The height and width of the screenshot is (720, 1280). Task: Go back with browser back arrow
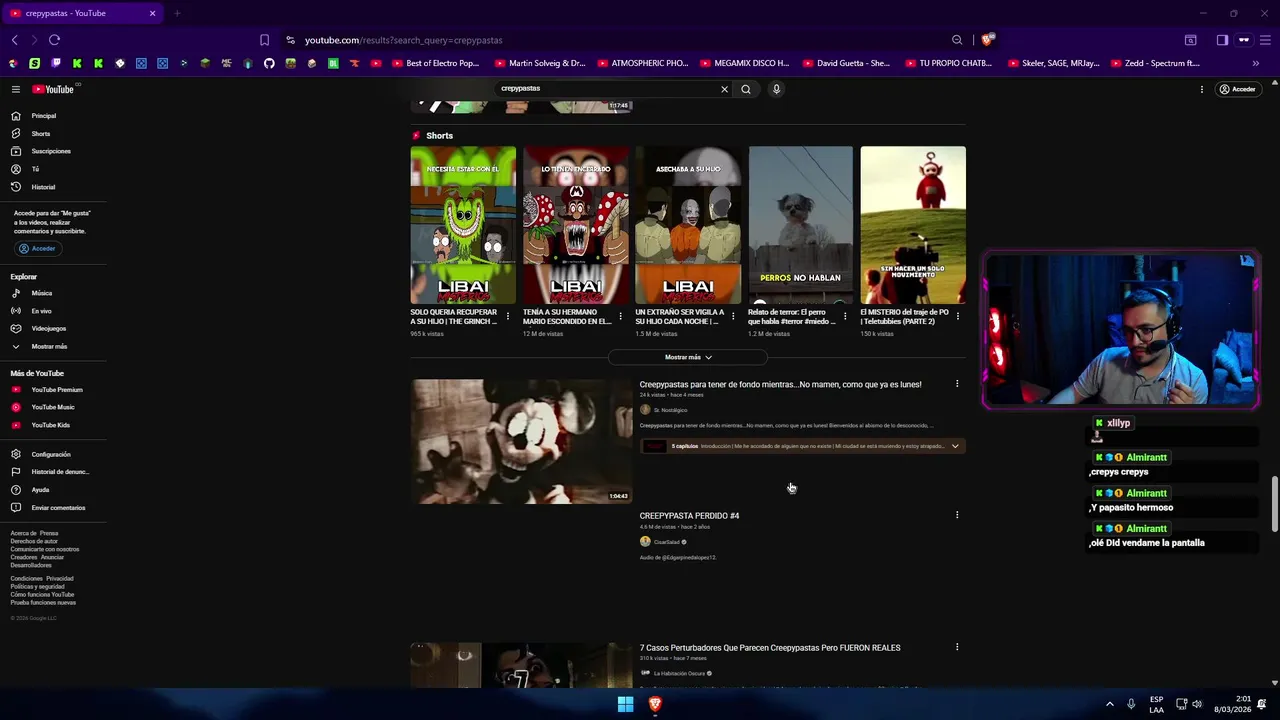(15, 40)
